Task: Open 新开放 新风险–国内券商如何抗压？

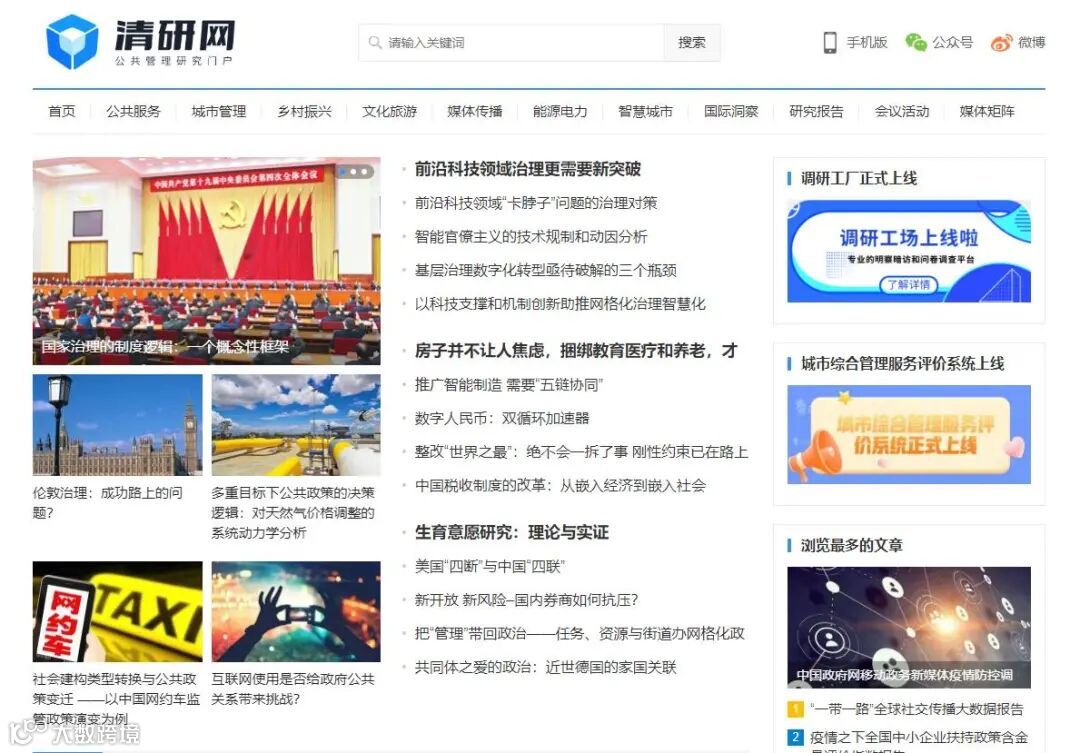Action: [x=526, y=600]
